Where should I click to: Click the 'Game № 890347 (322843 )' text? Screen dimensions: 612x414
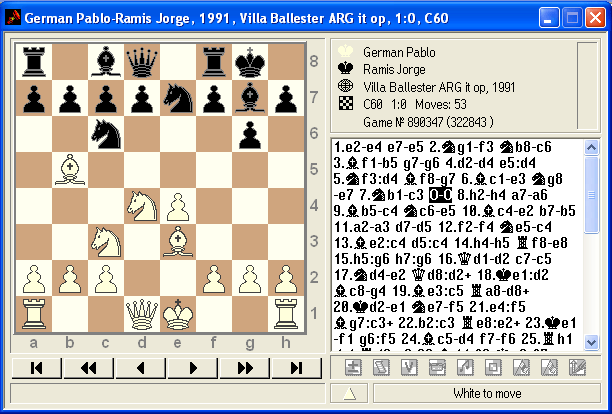point(428,122)
